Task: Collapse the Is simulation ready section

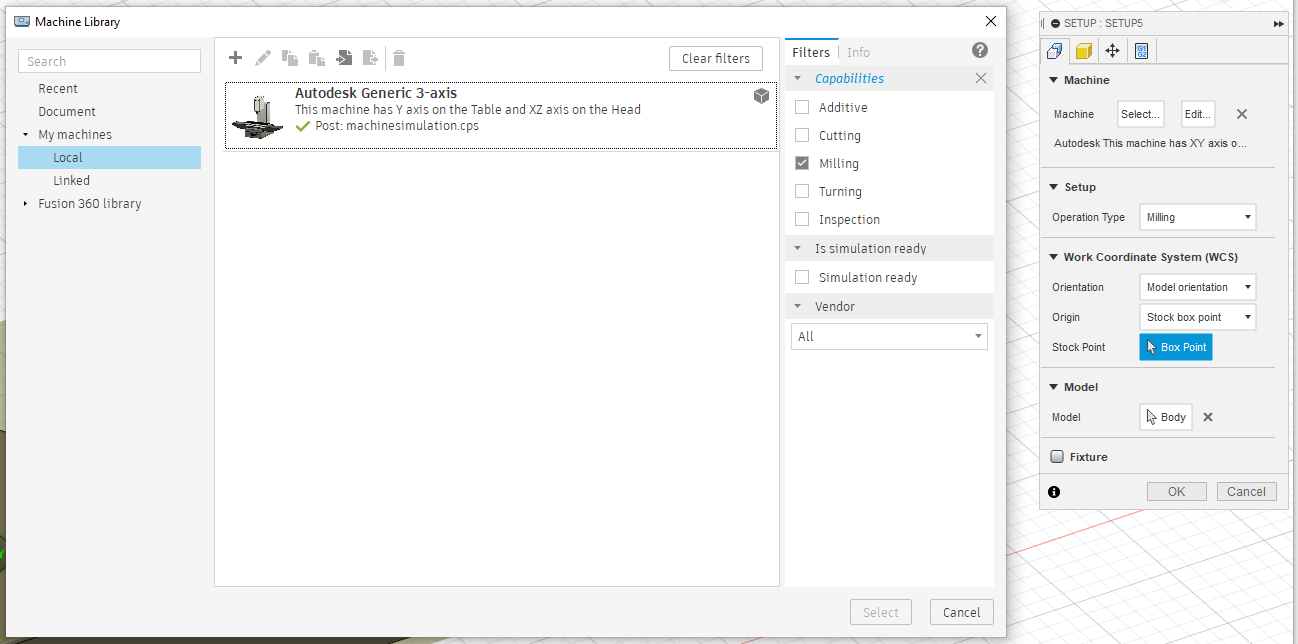Action: click(798, 248)
